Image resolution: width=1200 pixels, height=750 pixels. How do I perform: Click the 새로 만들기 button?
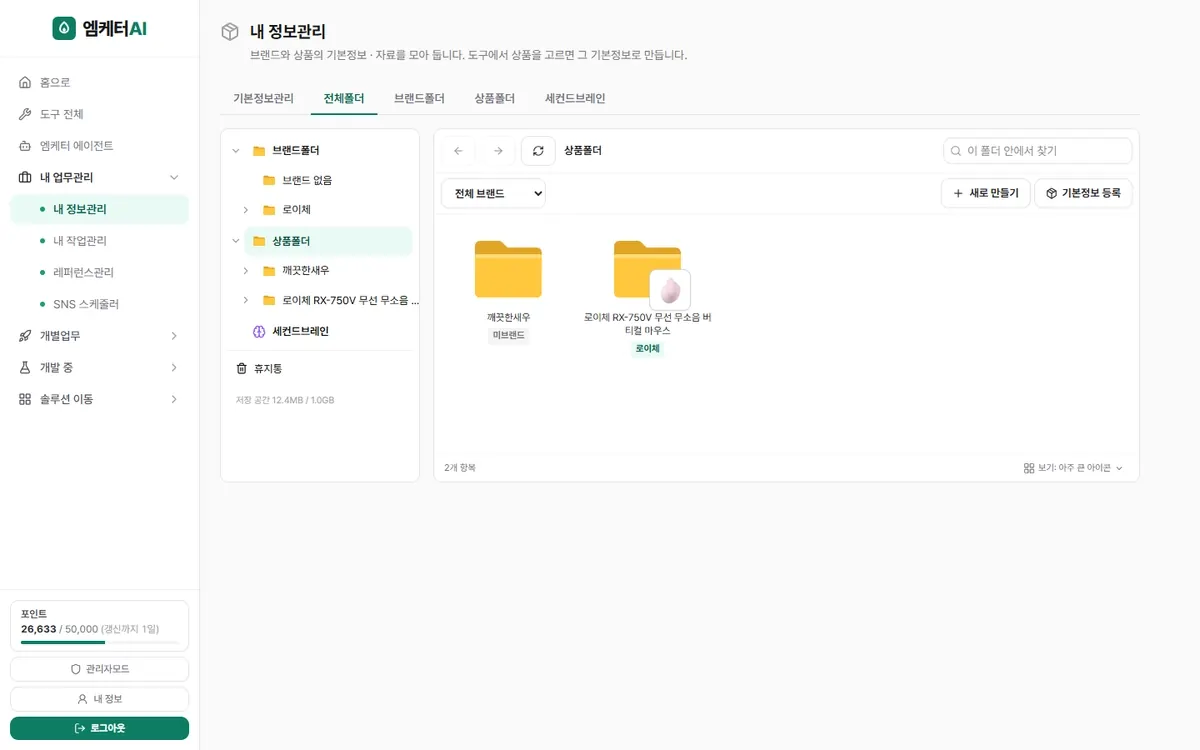click(986, 193)
